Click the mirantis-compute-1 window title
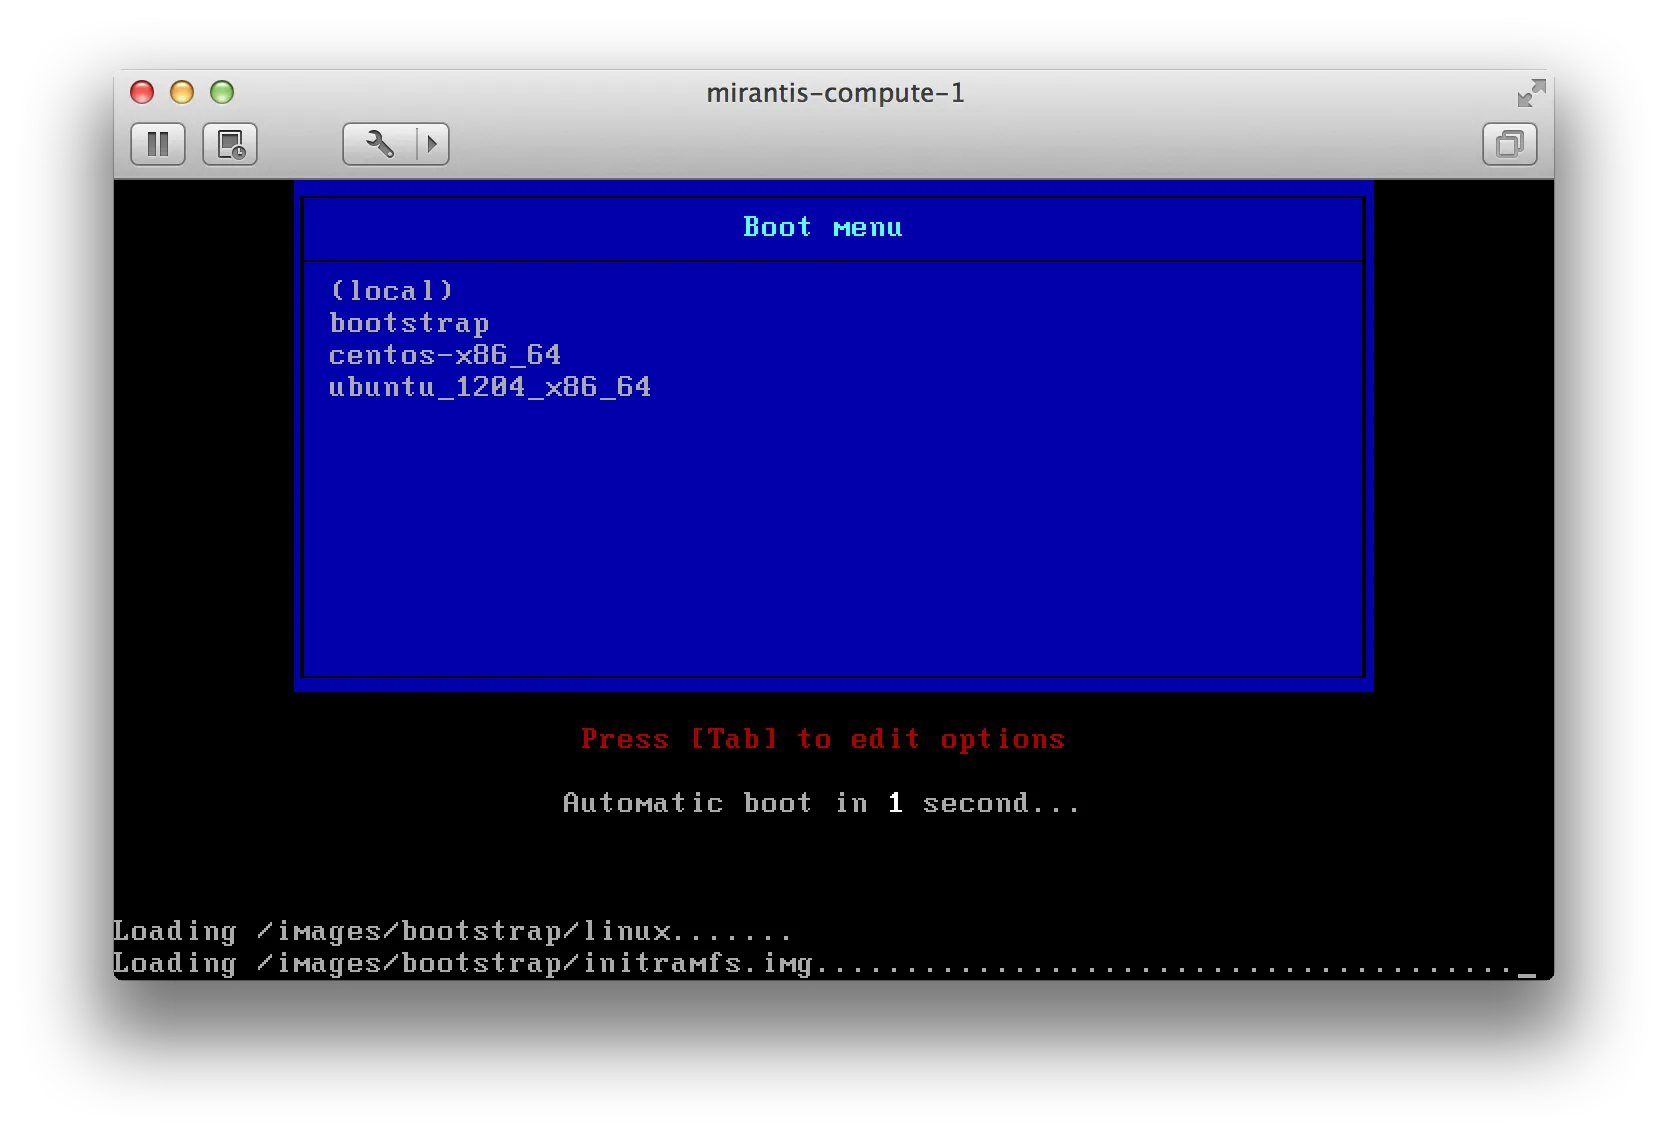 tap(835, 93)
